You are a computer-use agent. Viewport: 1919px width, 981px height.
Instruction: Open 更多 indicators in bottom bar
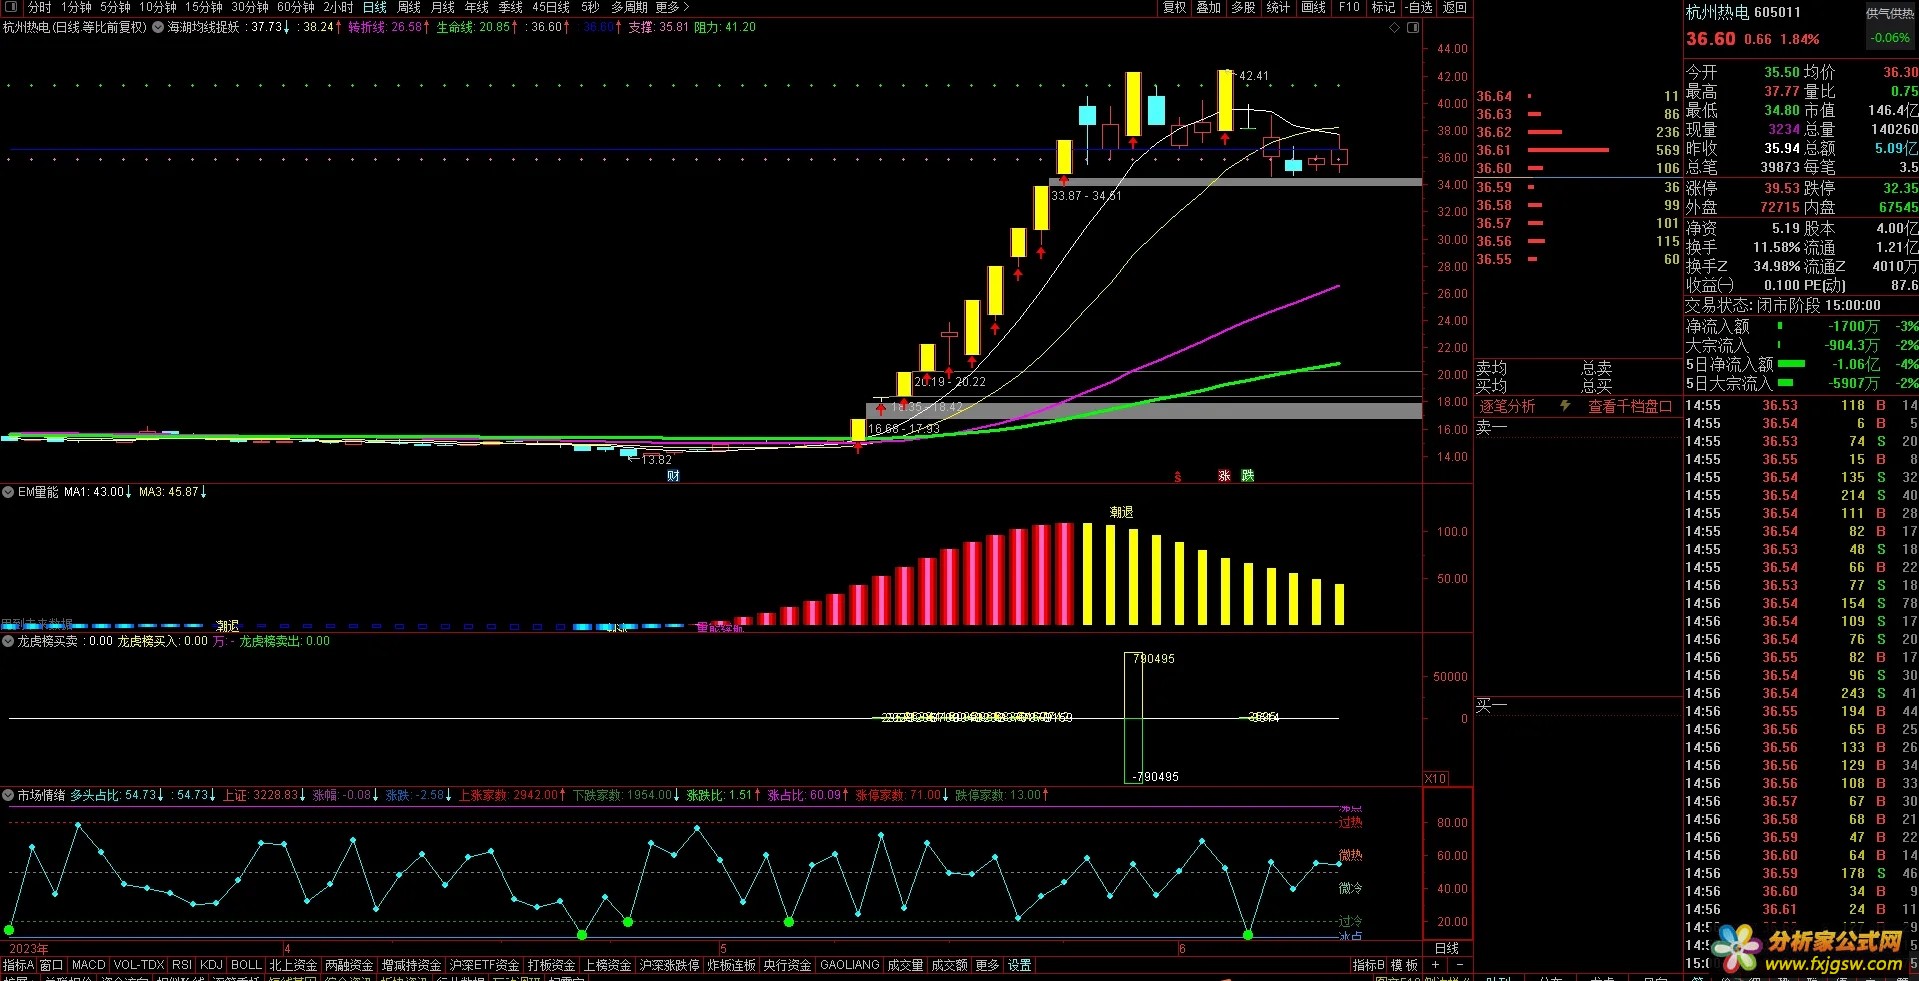987,965
